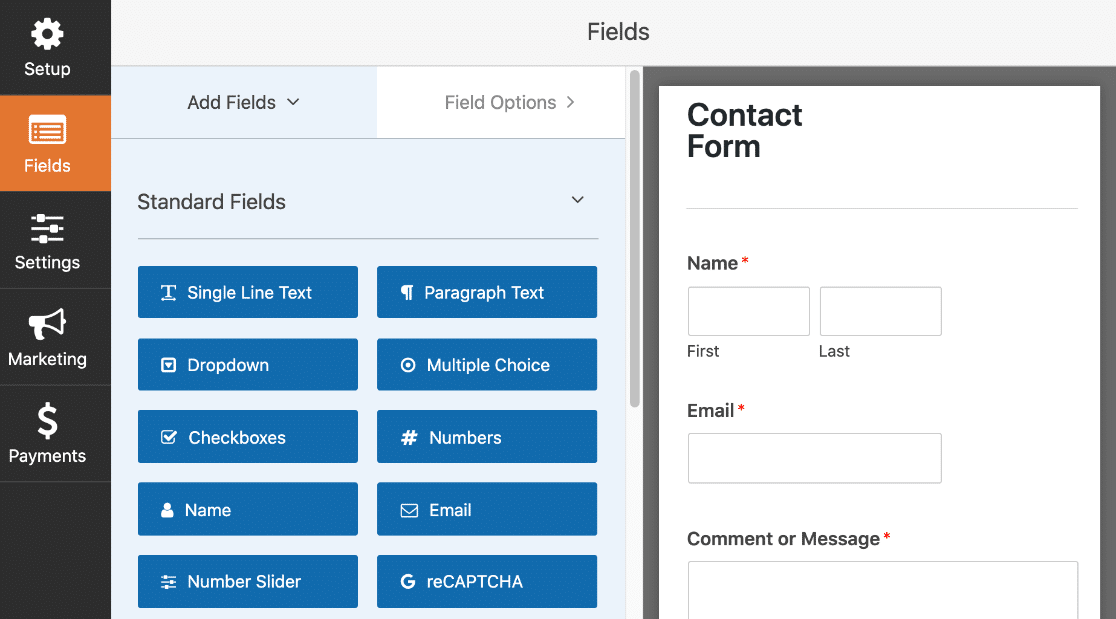The height and width of the screenshot is (619, 1116).
Task: Select the Fields list icon in sidebar
Action: tap(47, 131)
